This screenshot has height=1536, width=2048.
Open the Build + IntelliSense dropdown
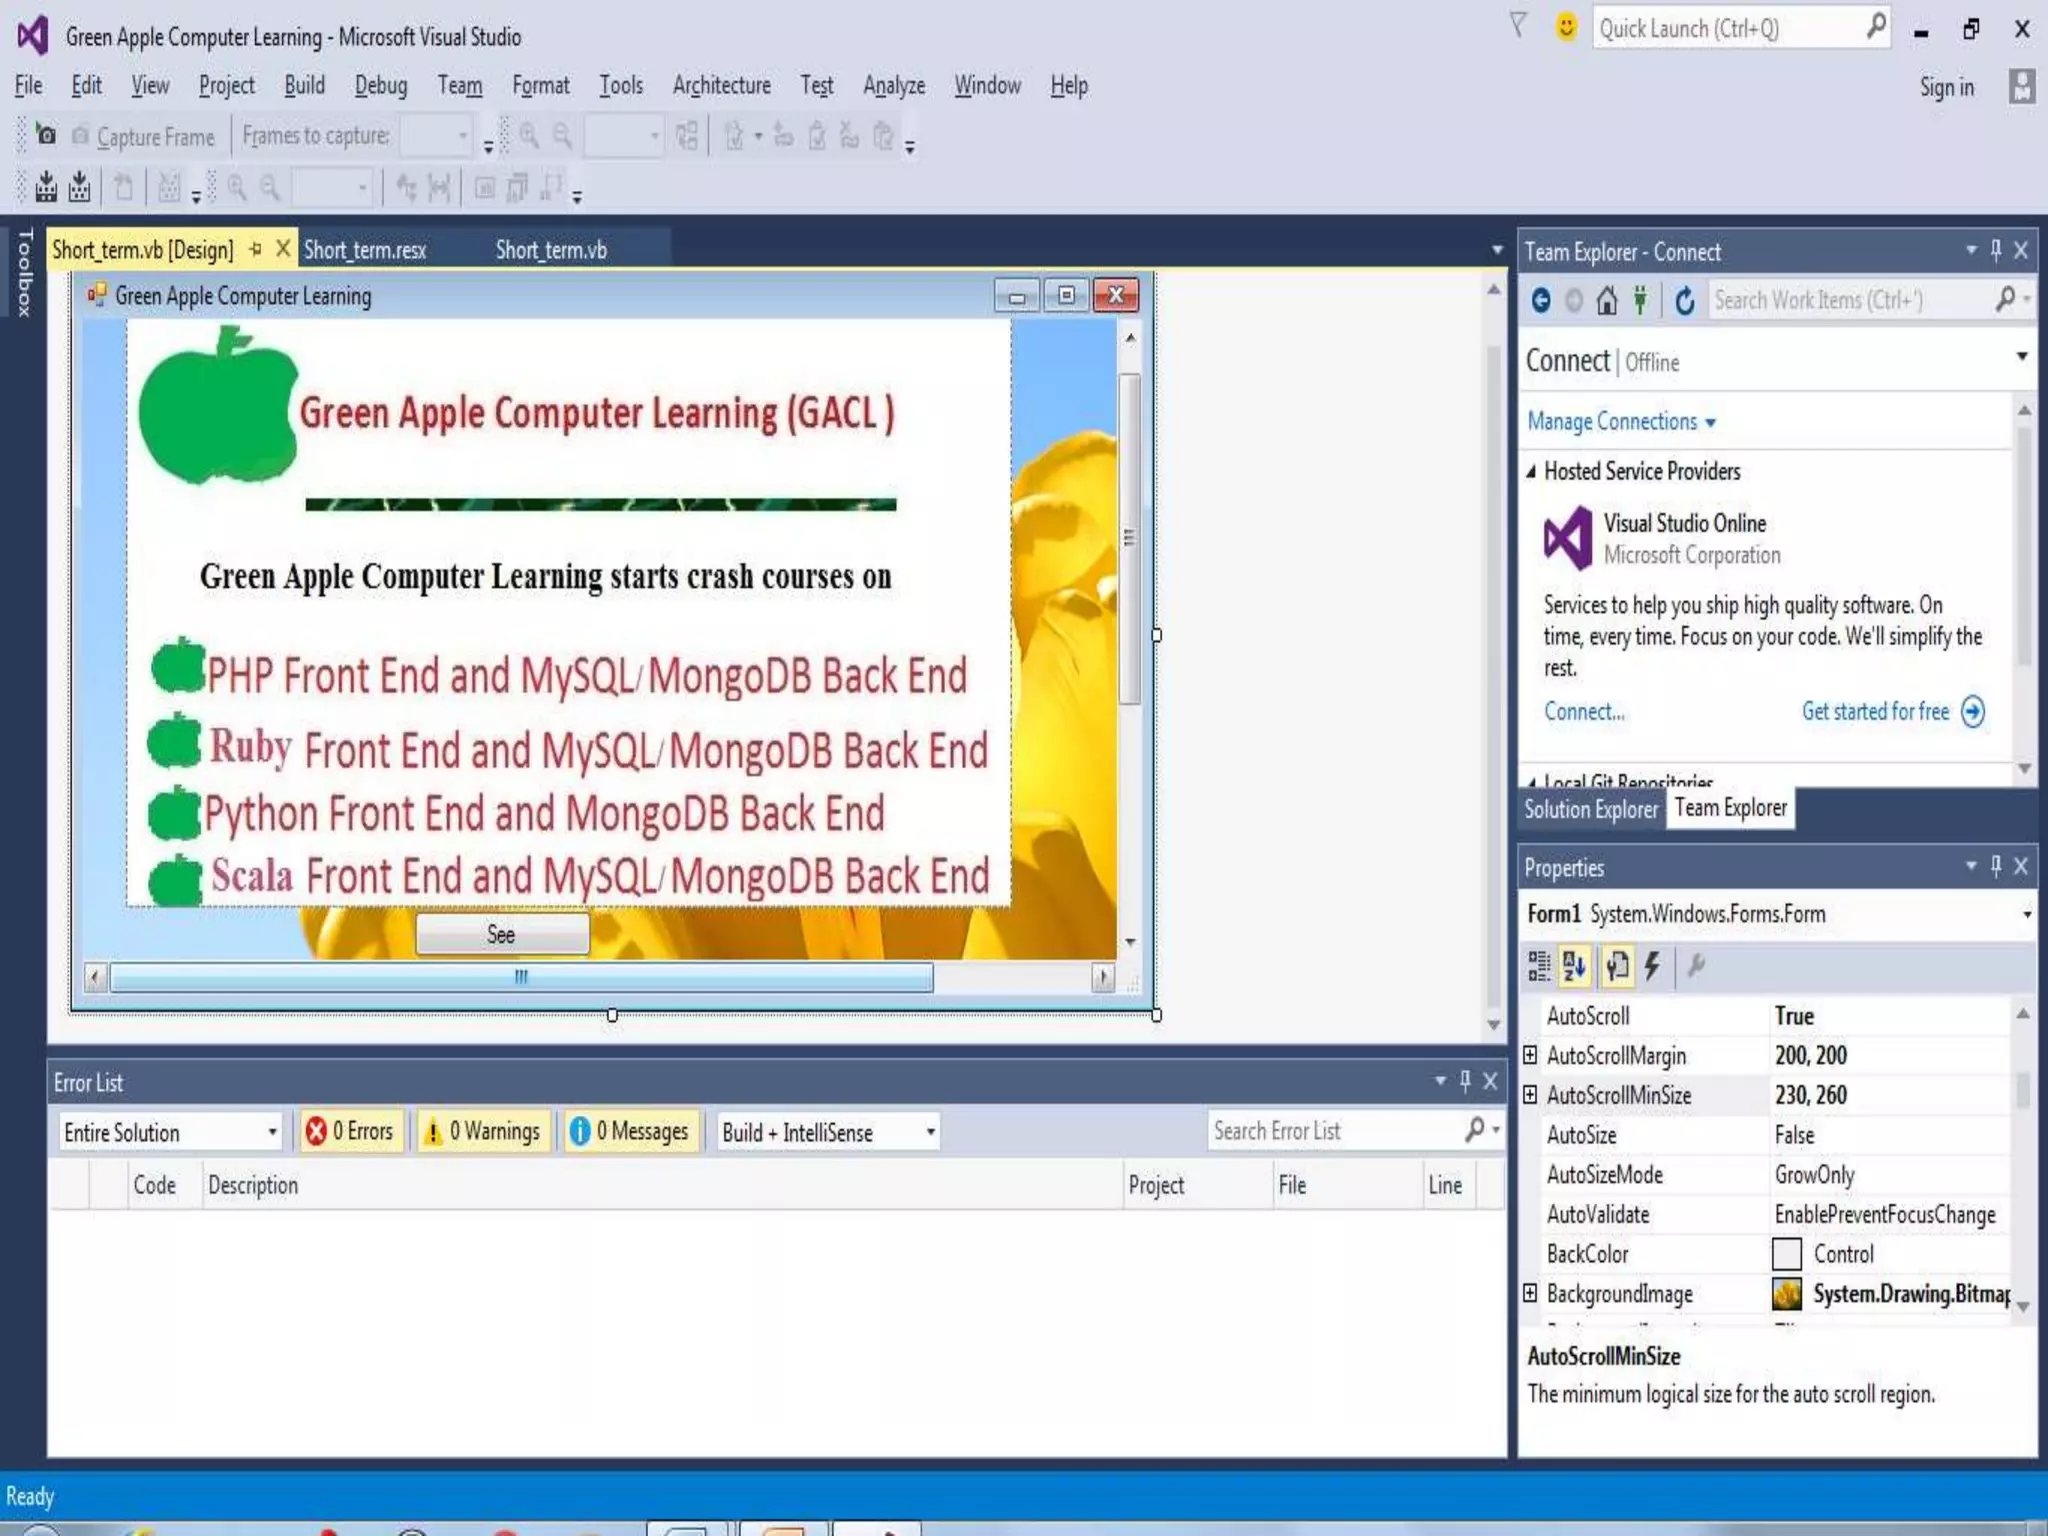(x=828, y=1132)
